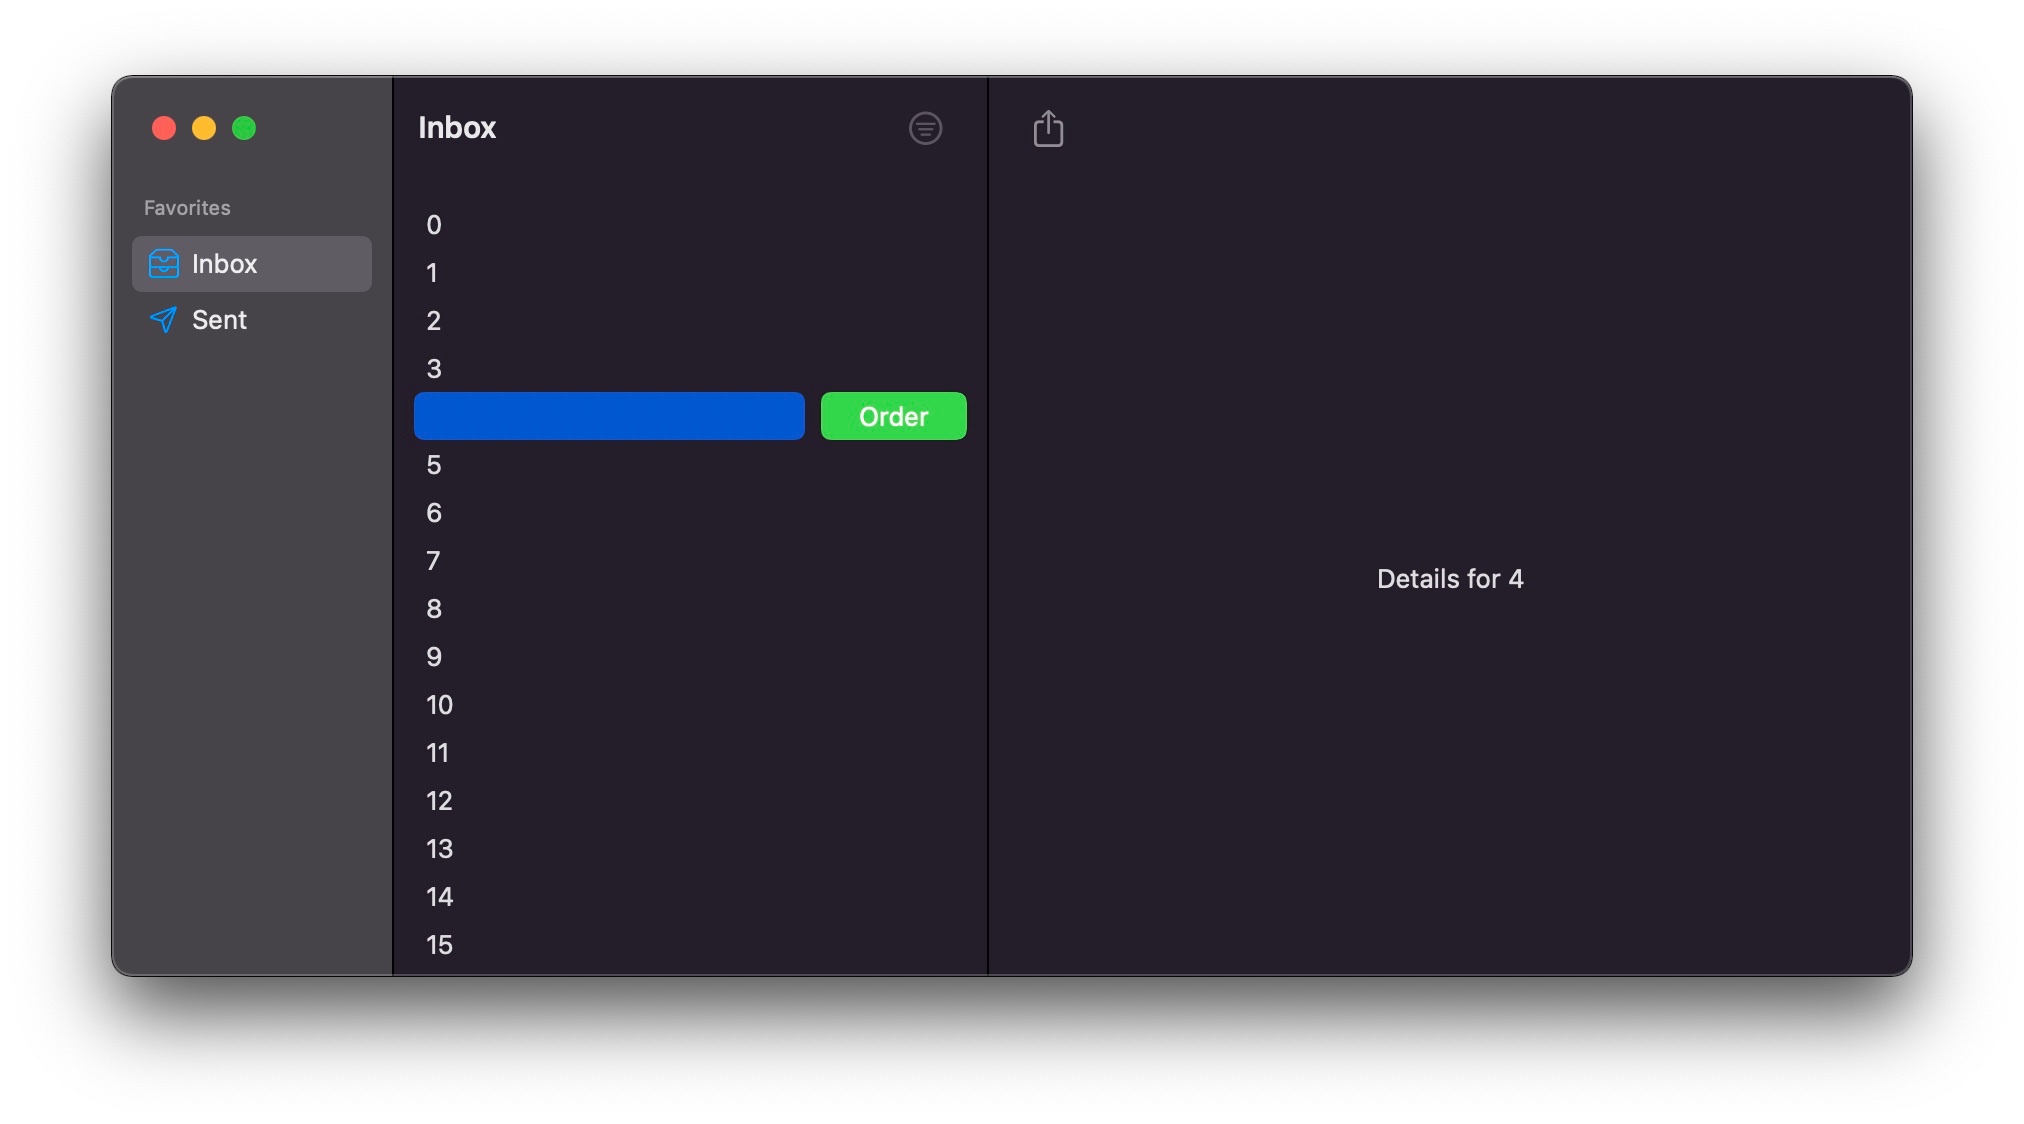Open list item 7
The image size is (2024, 1124).
click(x=434, y=561)
